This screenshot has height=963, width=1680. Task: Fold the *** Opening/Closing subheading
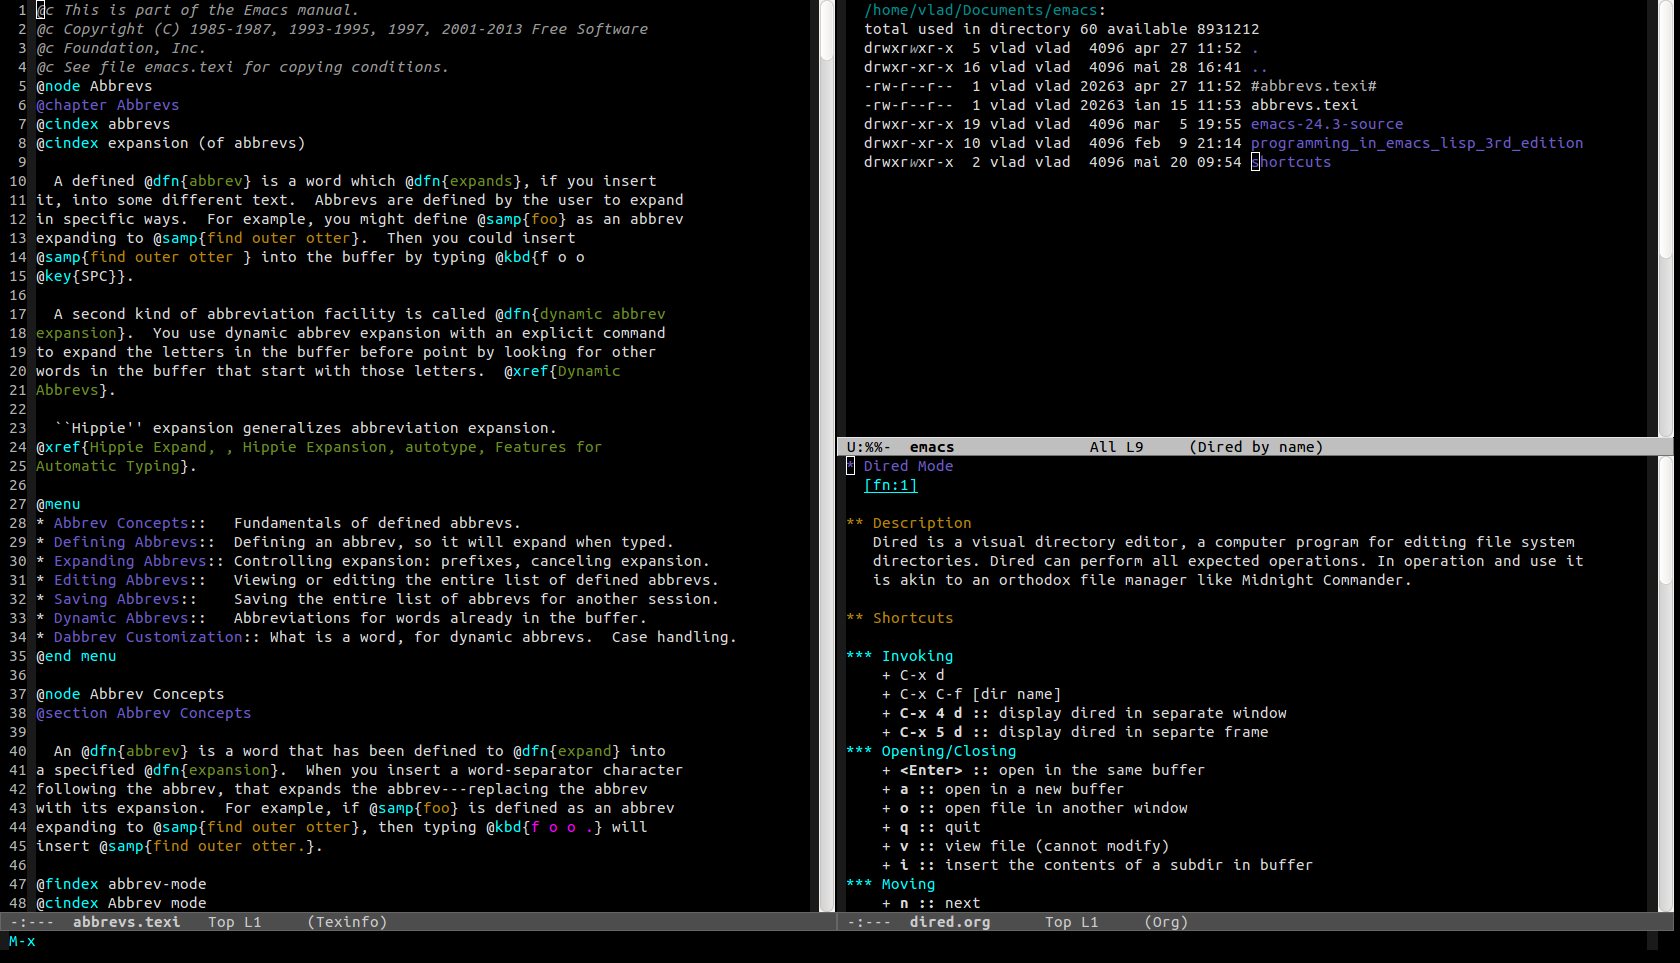click(931, 751)
